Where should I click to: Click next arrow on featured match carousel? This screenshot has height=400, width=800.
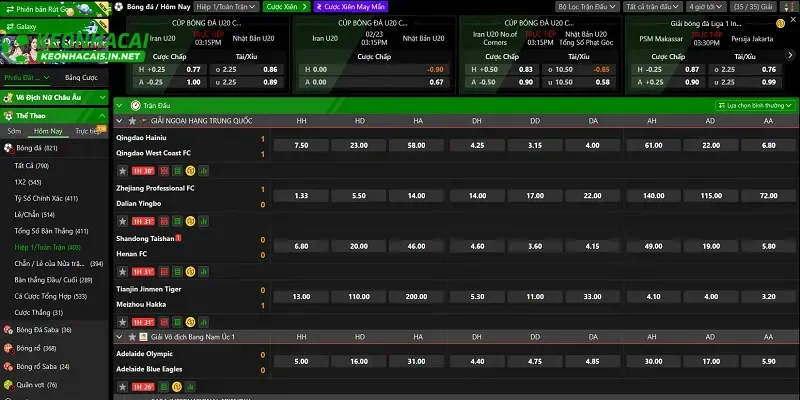pos(791,55)
